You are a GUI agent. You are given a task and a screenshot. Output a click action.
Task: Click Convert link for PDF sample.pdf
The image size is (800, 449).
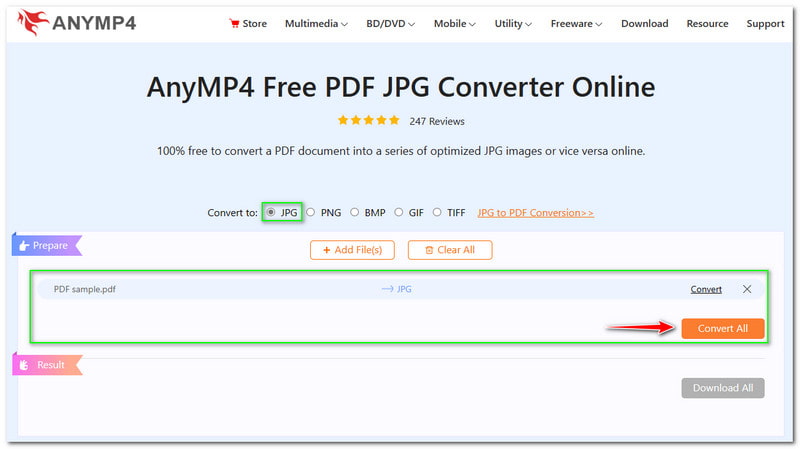(706, 289)
